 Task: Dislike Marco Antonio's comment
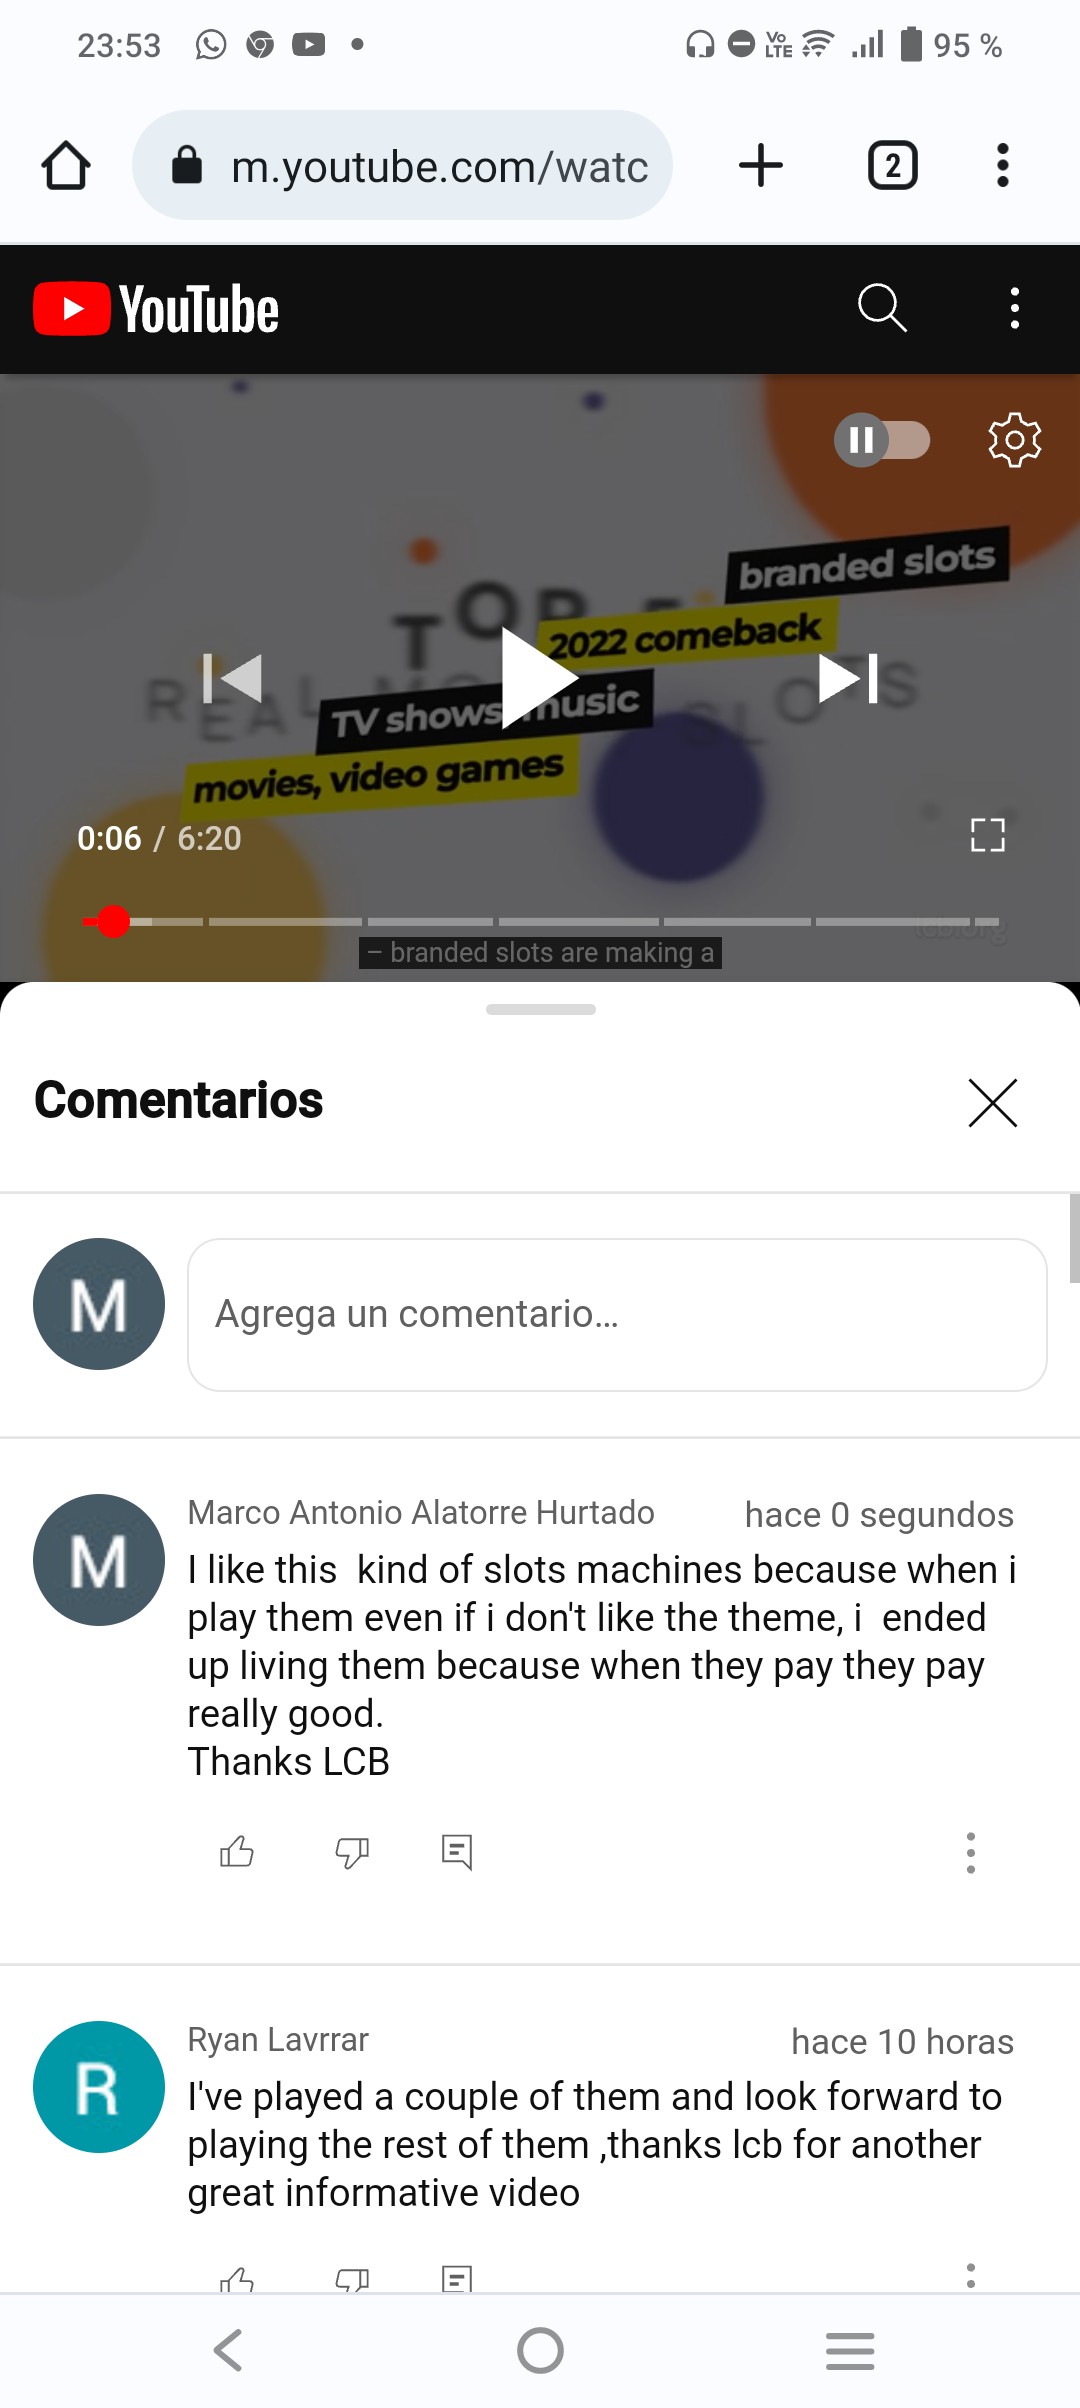pyautogui.click(x=352, y=1852)
